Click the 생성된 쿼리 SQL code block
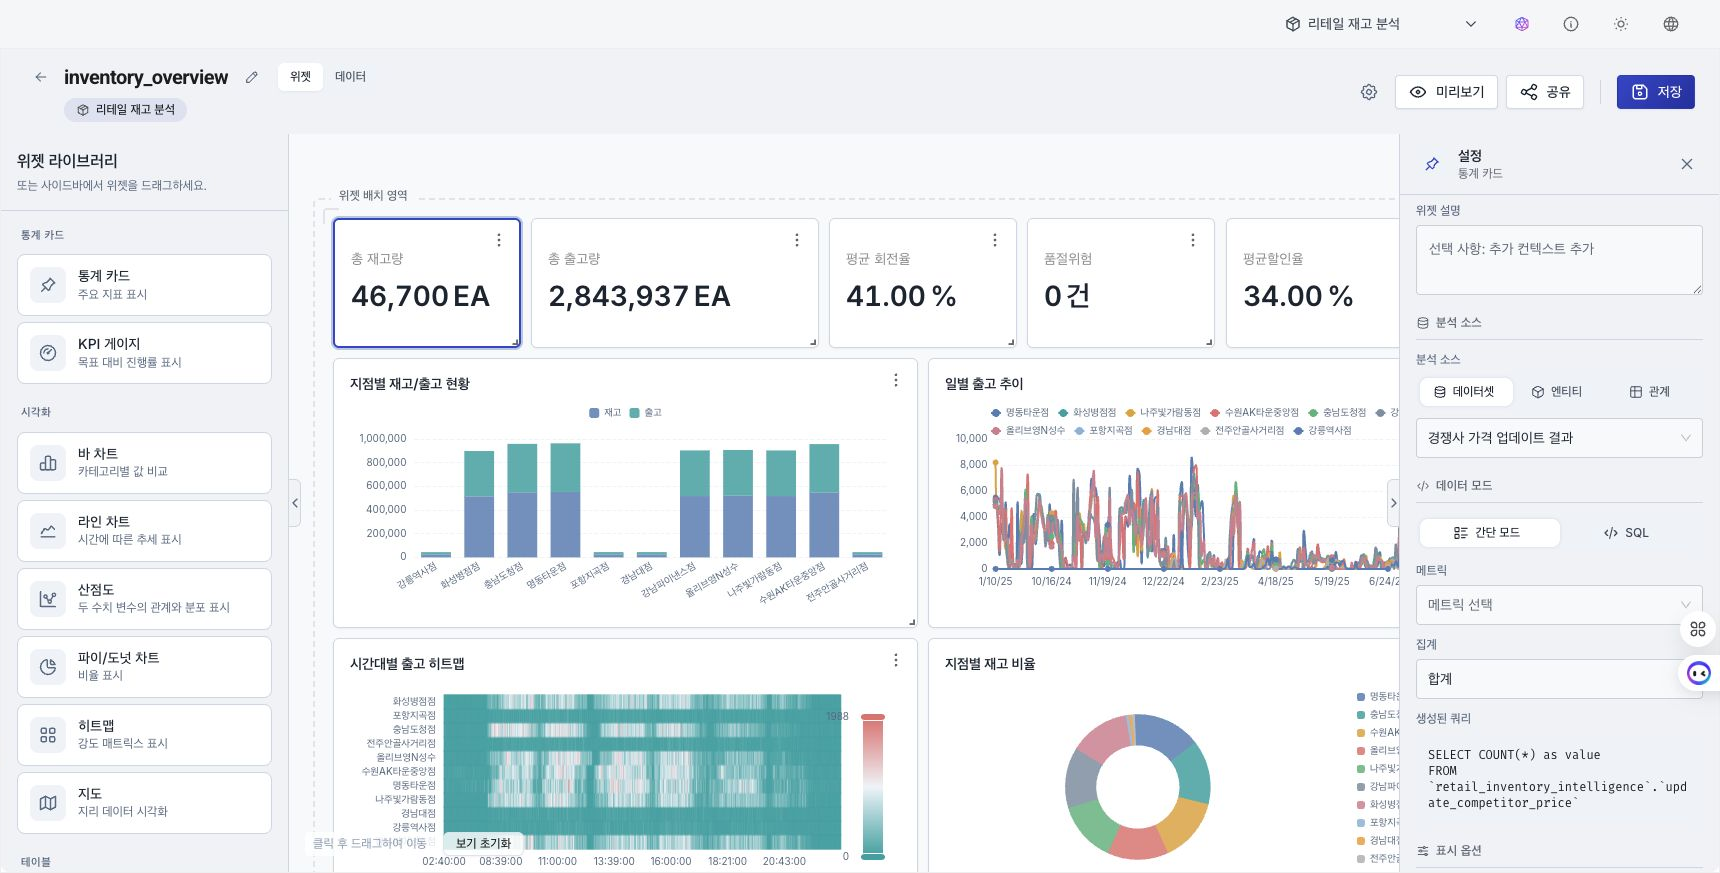1720x873 pixels. [1559, 780]
